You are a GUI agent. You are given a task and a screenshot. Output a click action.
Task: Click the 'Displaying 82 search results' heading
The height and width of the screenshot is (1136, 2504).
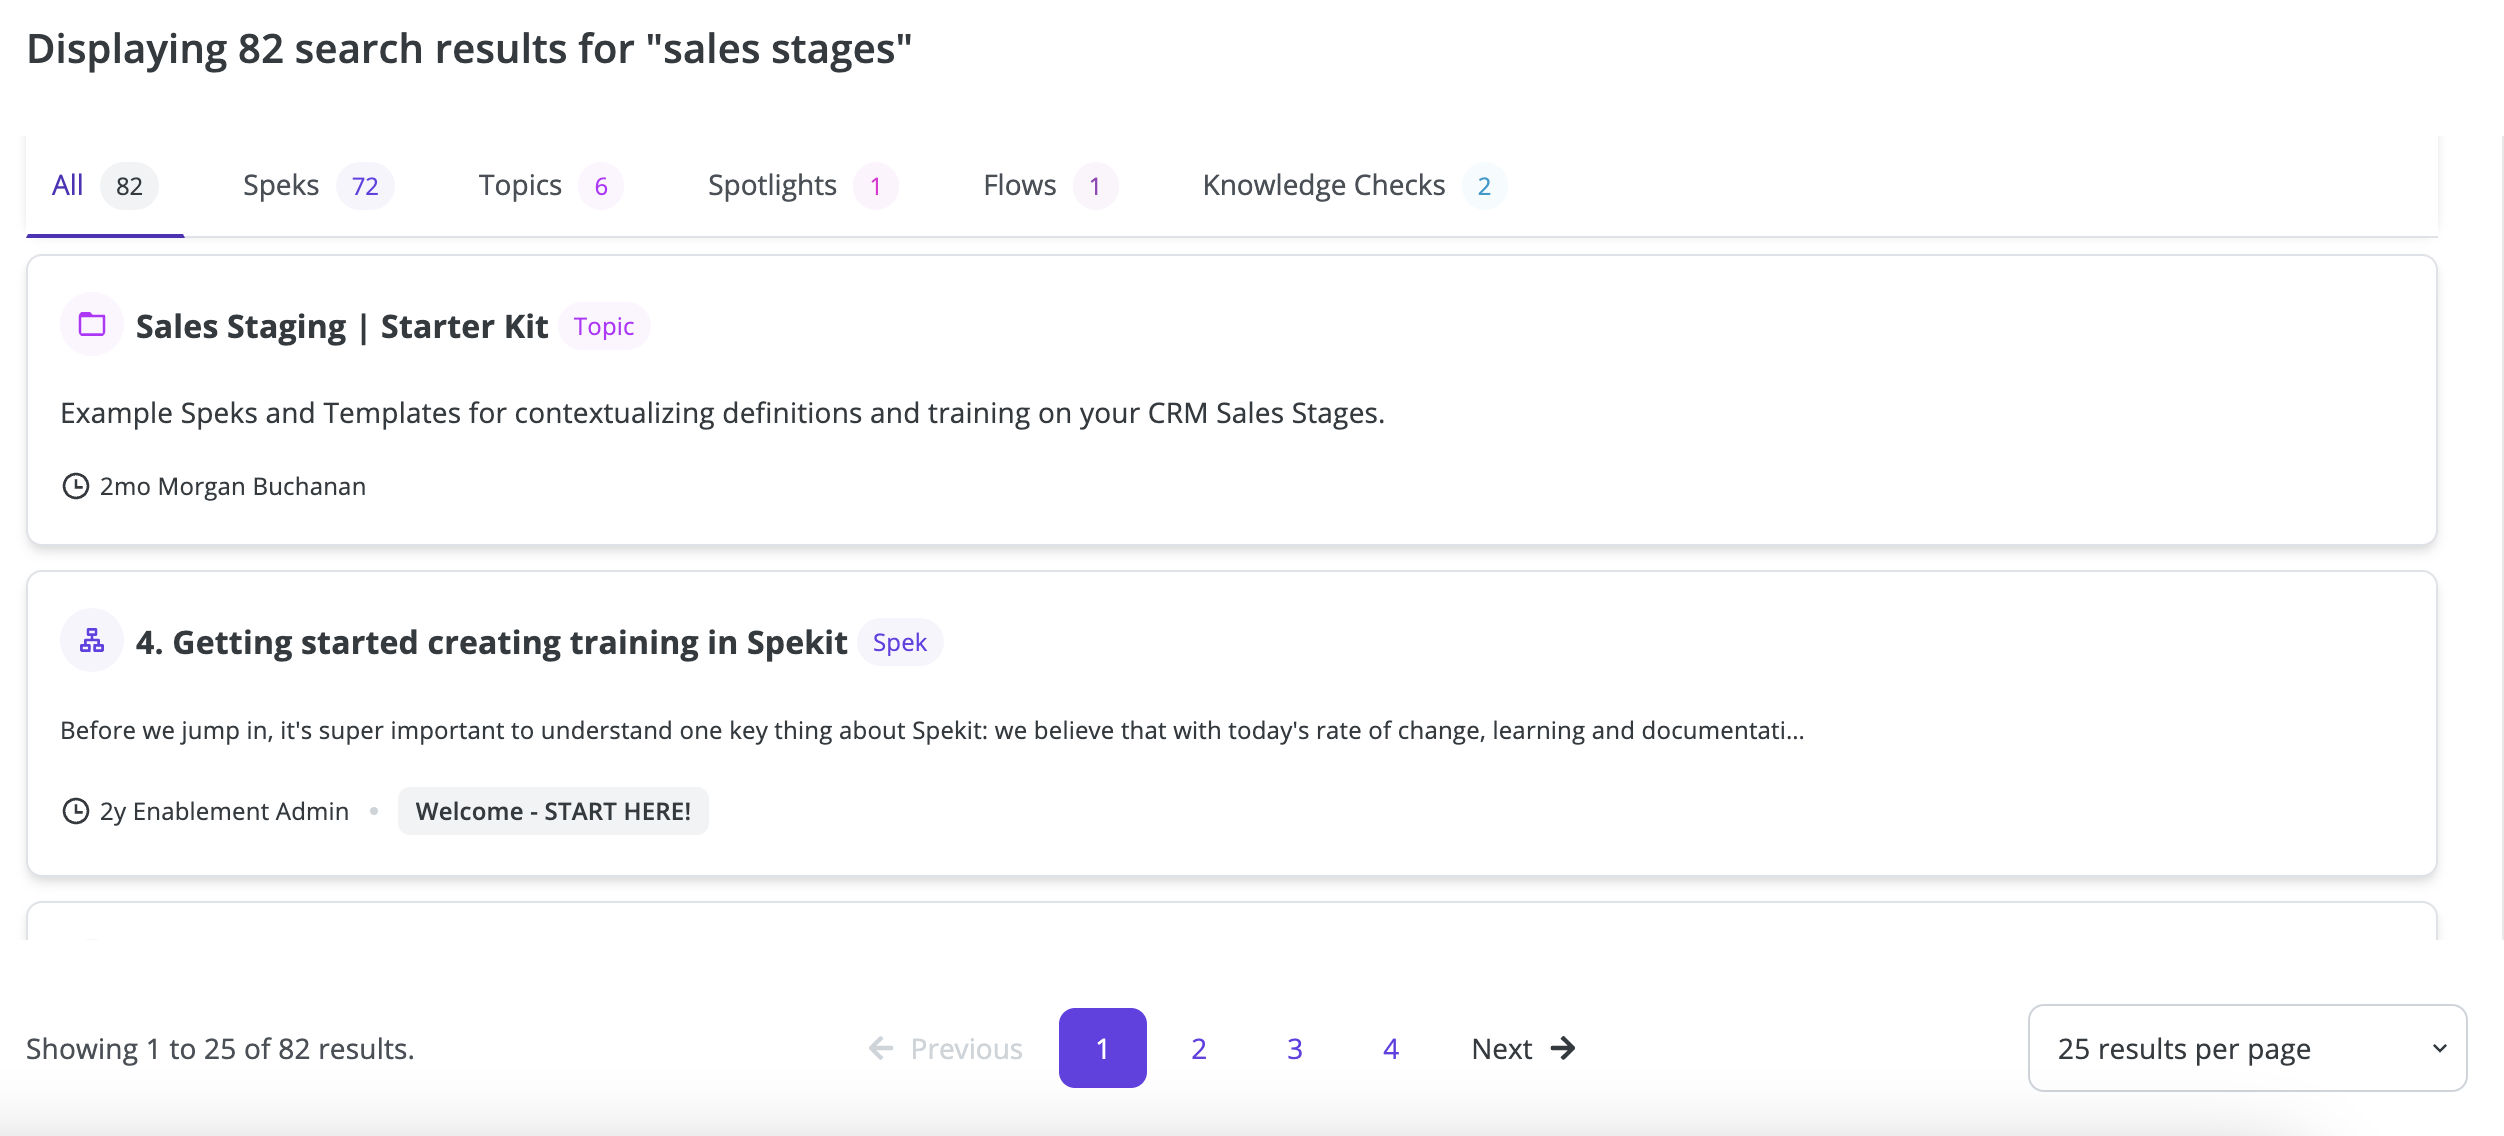pos(469,49)
